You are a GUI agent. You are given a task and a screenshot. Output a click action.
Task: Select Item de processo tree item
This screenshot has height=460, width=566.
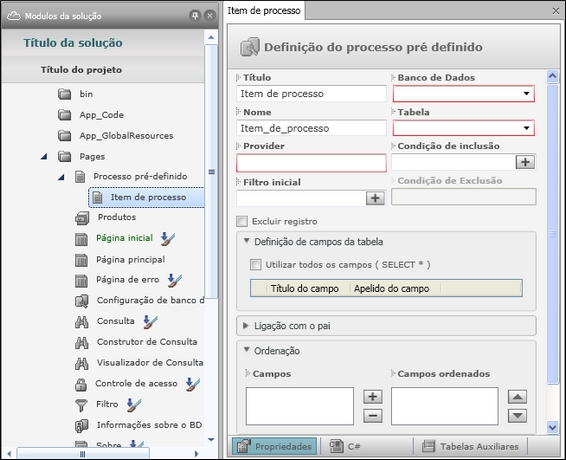click(147, 197)
